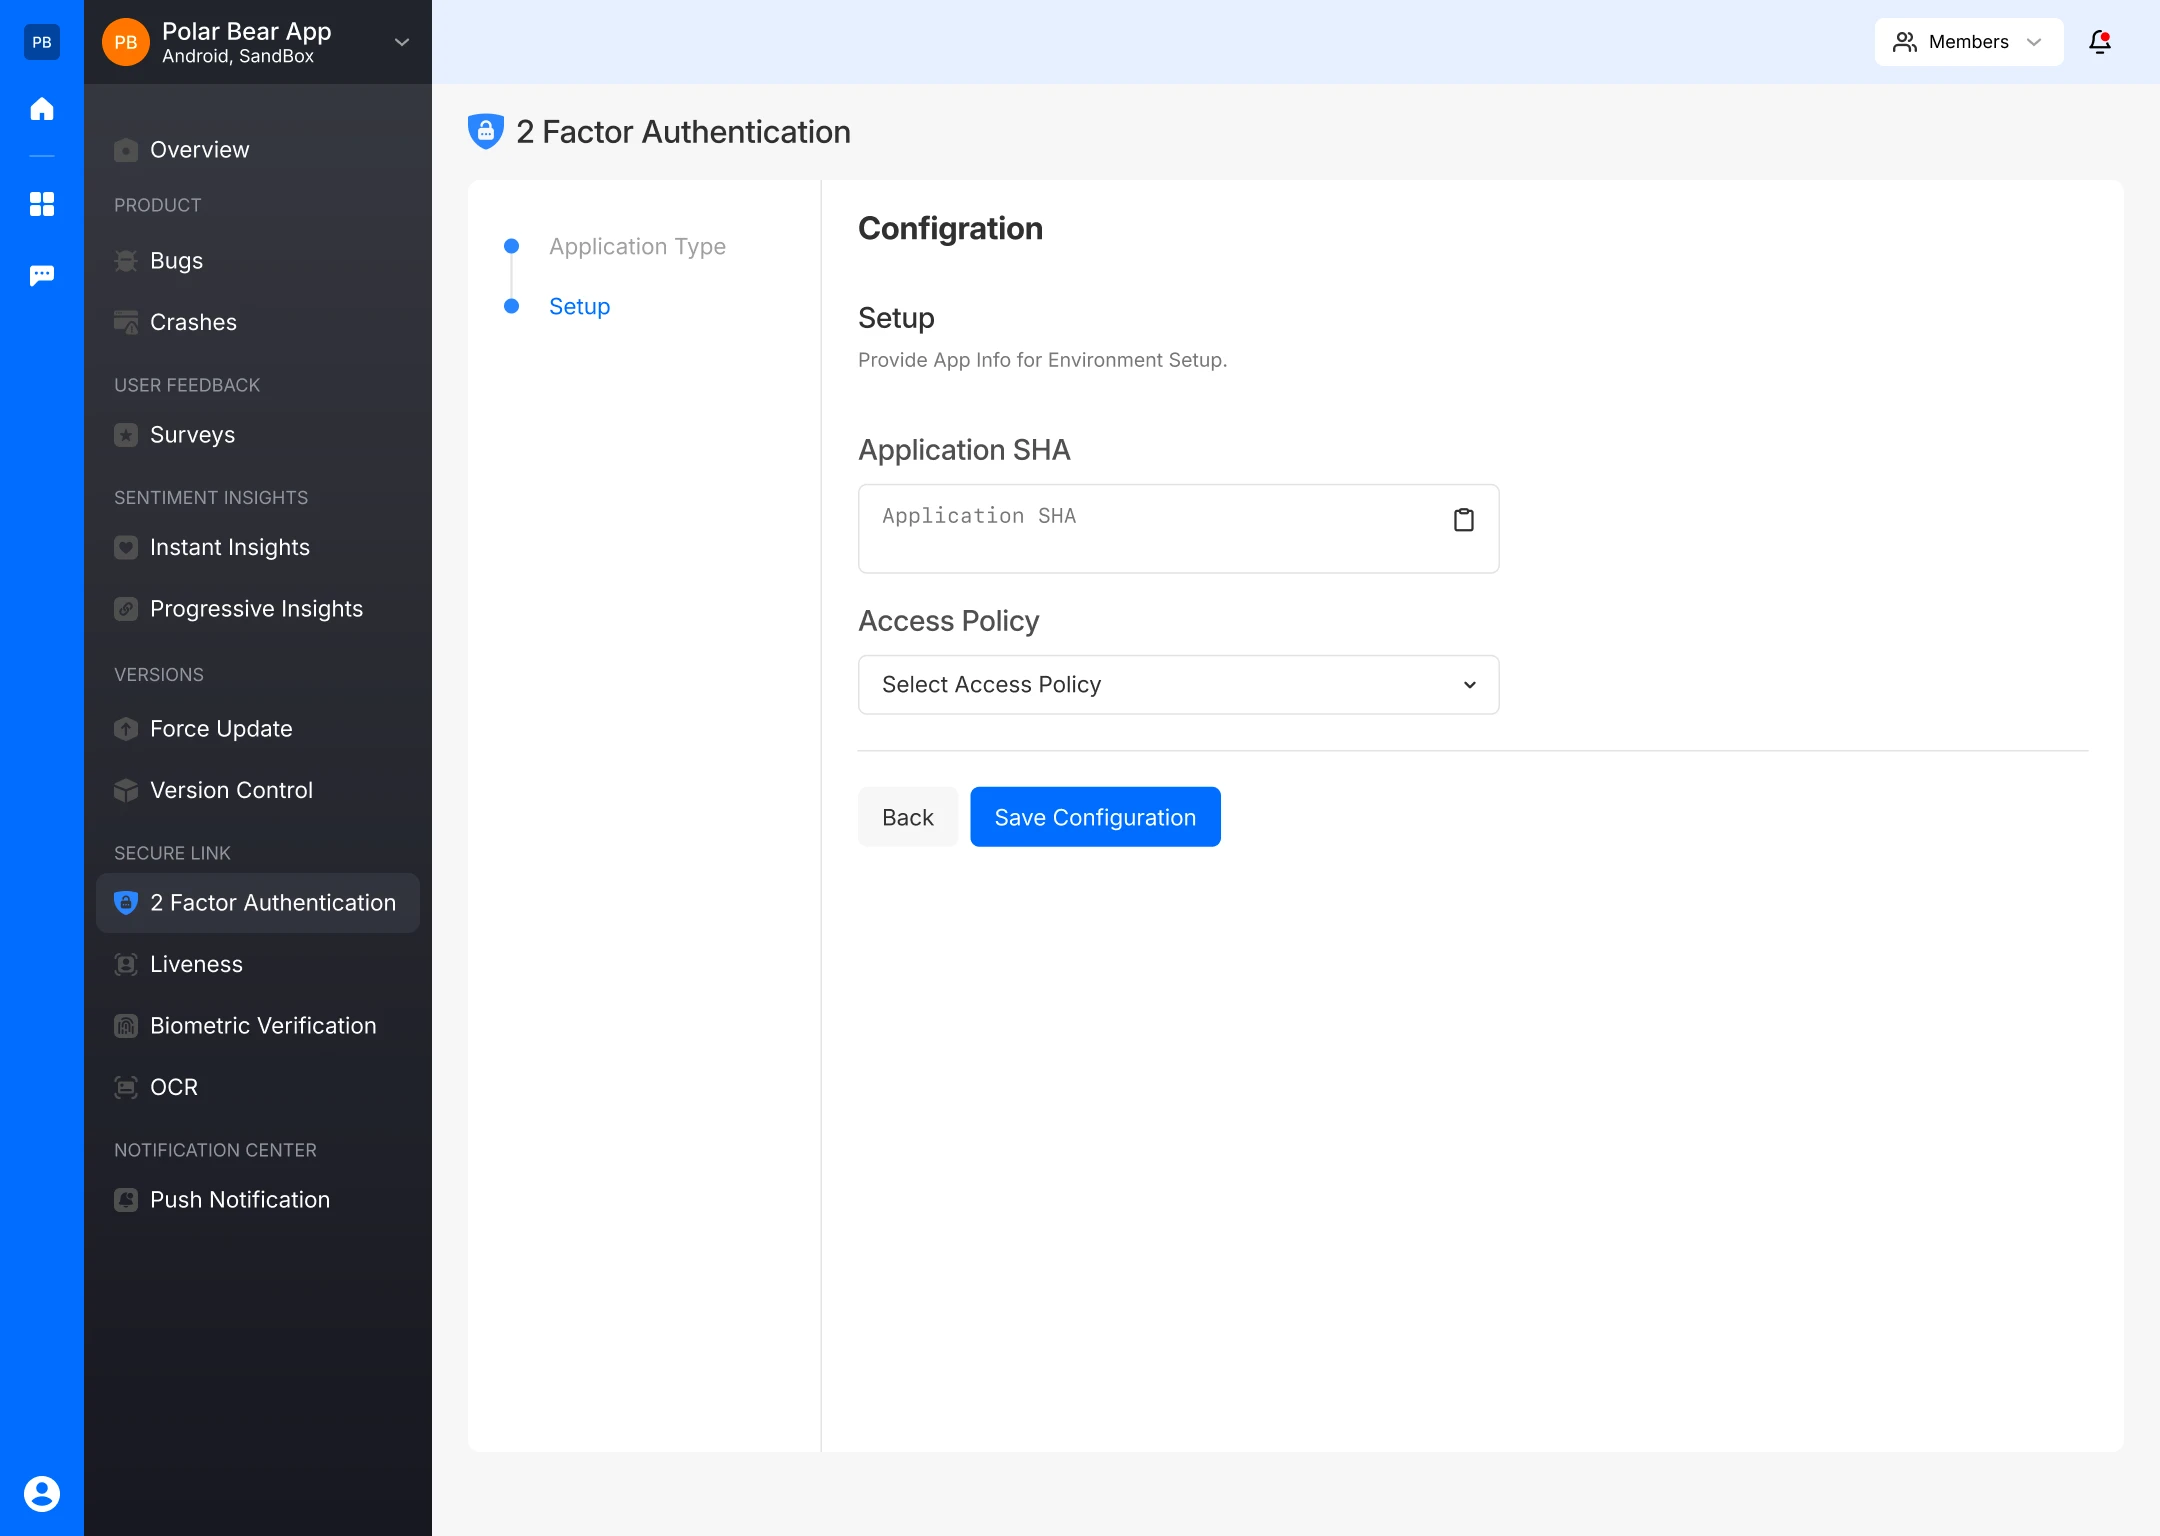This screenshot has height=1536, width=2160.
Task: Select the Setup step
Action: pos(579,306)
